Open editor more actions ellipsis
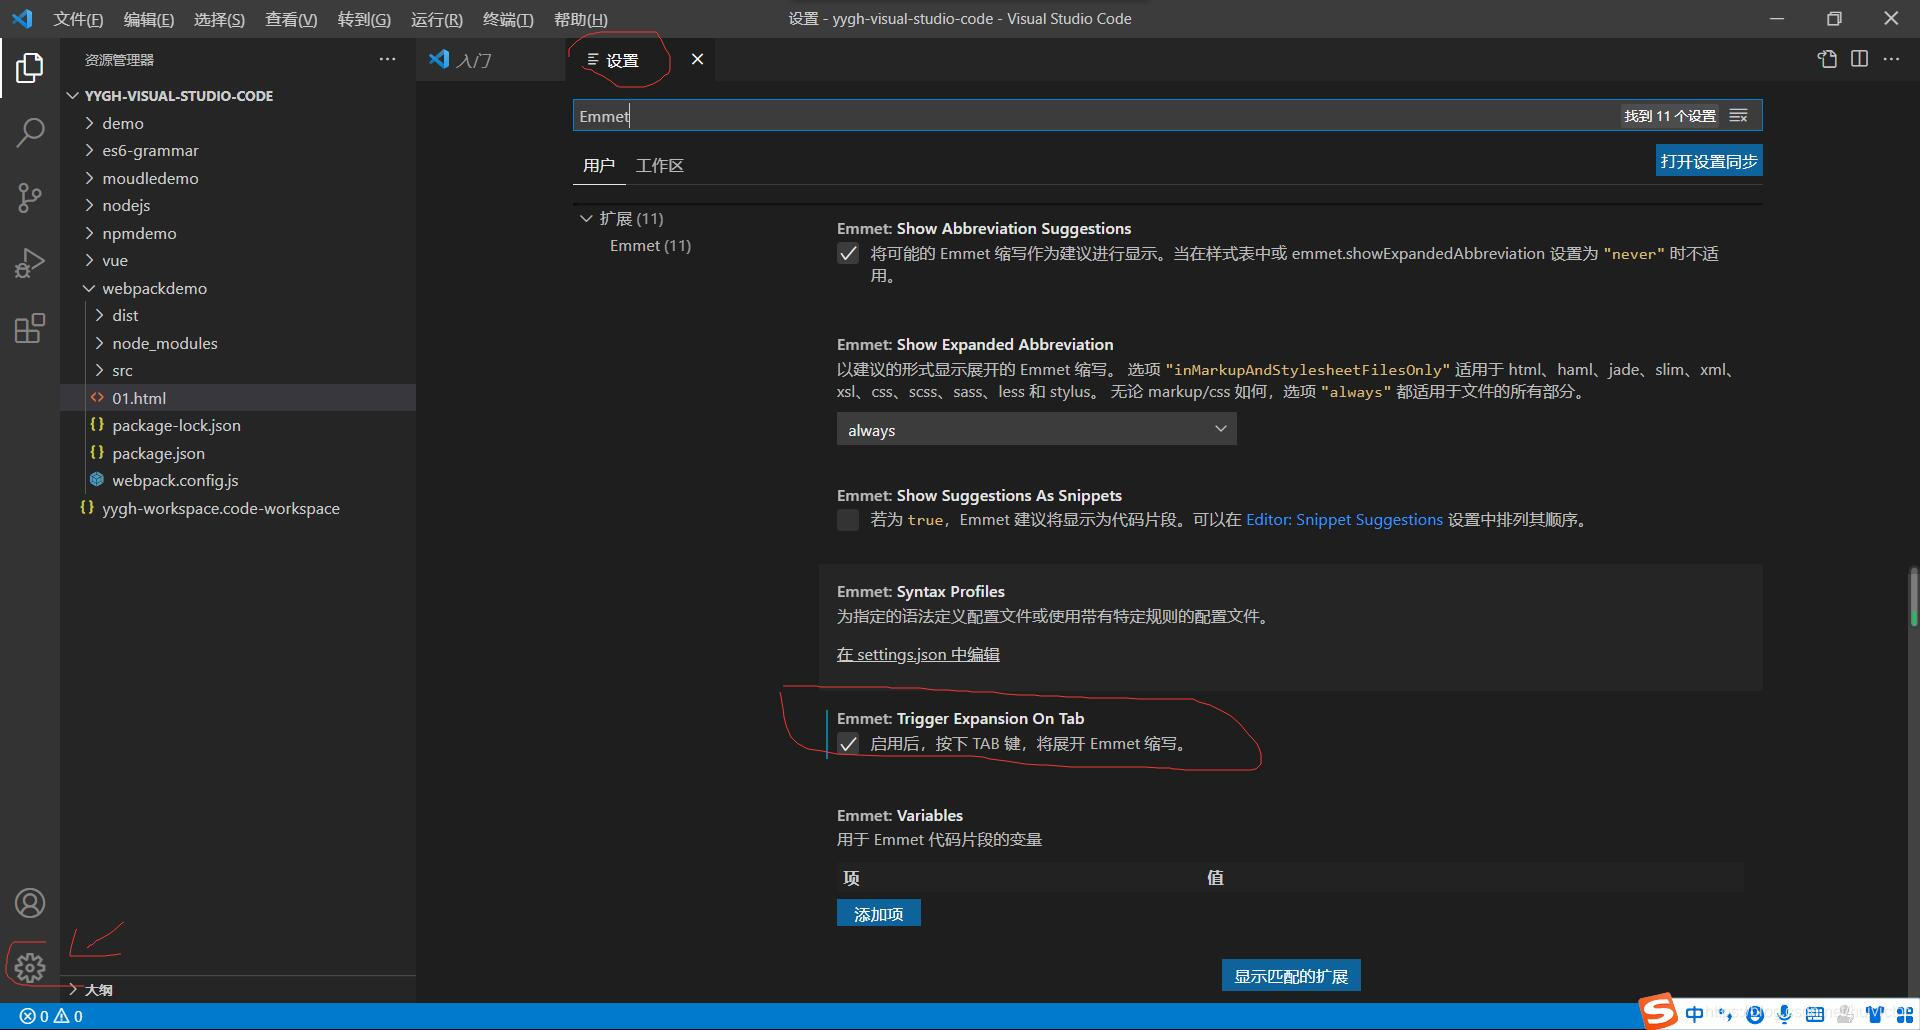 [x=1891, y=59]
